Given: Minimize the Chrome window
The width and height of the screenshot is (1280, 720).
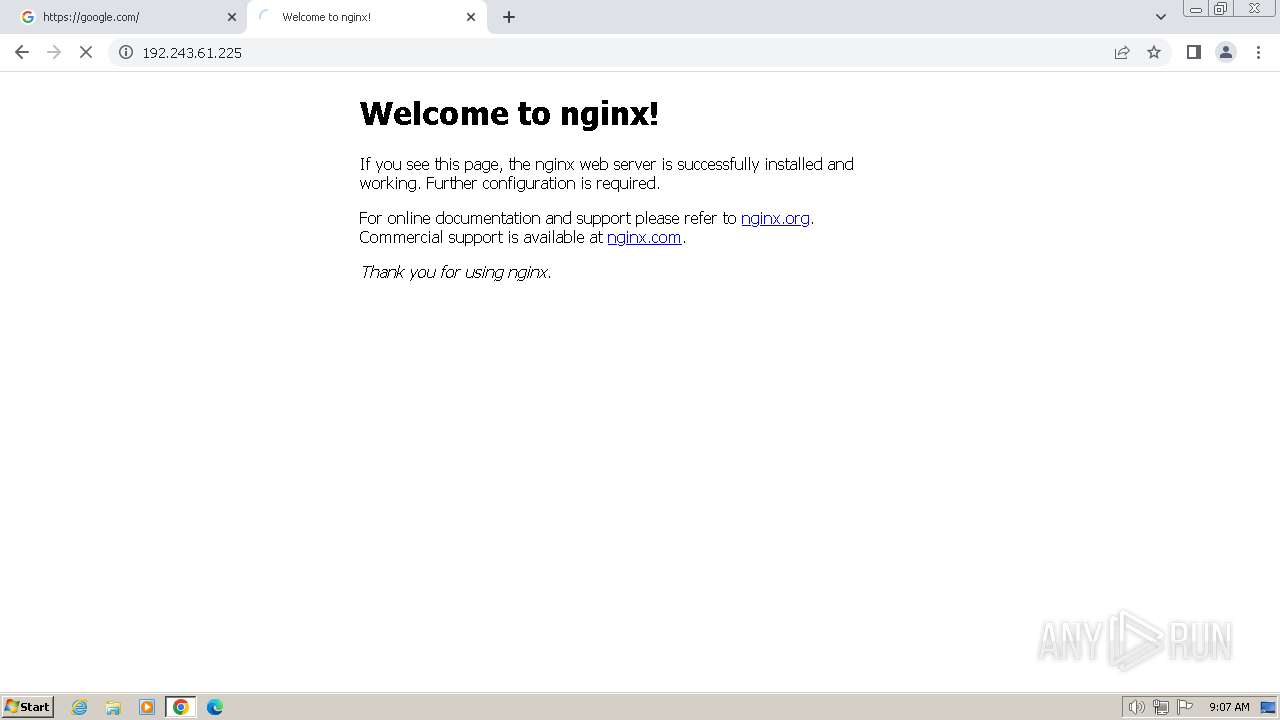Looking at the screenshot, I should click(x=1195, y=9).
